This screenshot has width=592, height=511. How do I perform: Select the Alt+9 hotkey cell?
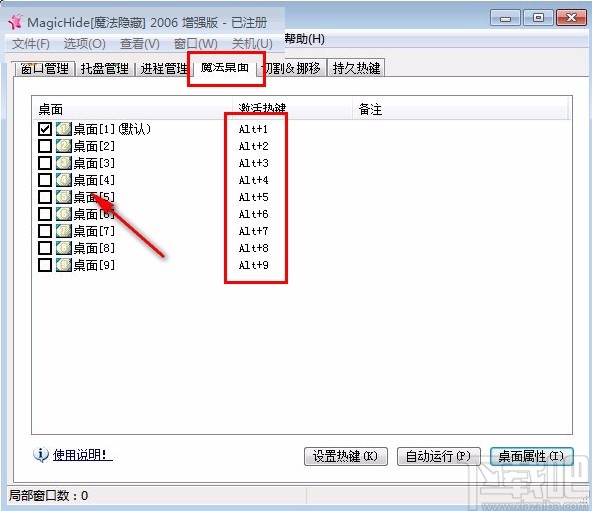(253, 265)
